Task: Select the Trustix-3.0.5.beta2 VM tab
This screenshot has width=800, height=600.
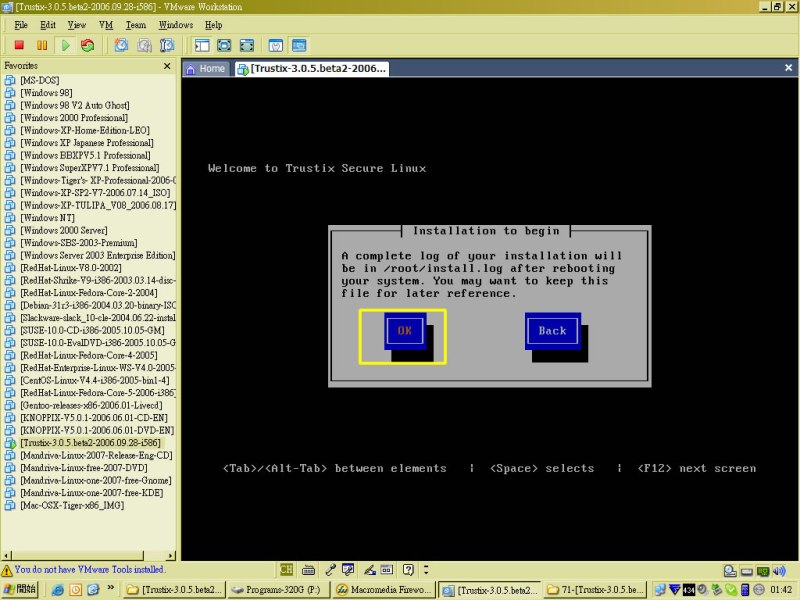Action: pos(312,68)
